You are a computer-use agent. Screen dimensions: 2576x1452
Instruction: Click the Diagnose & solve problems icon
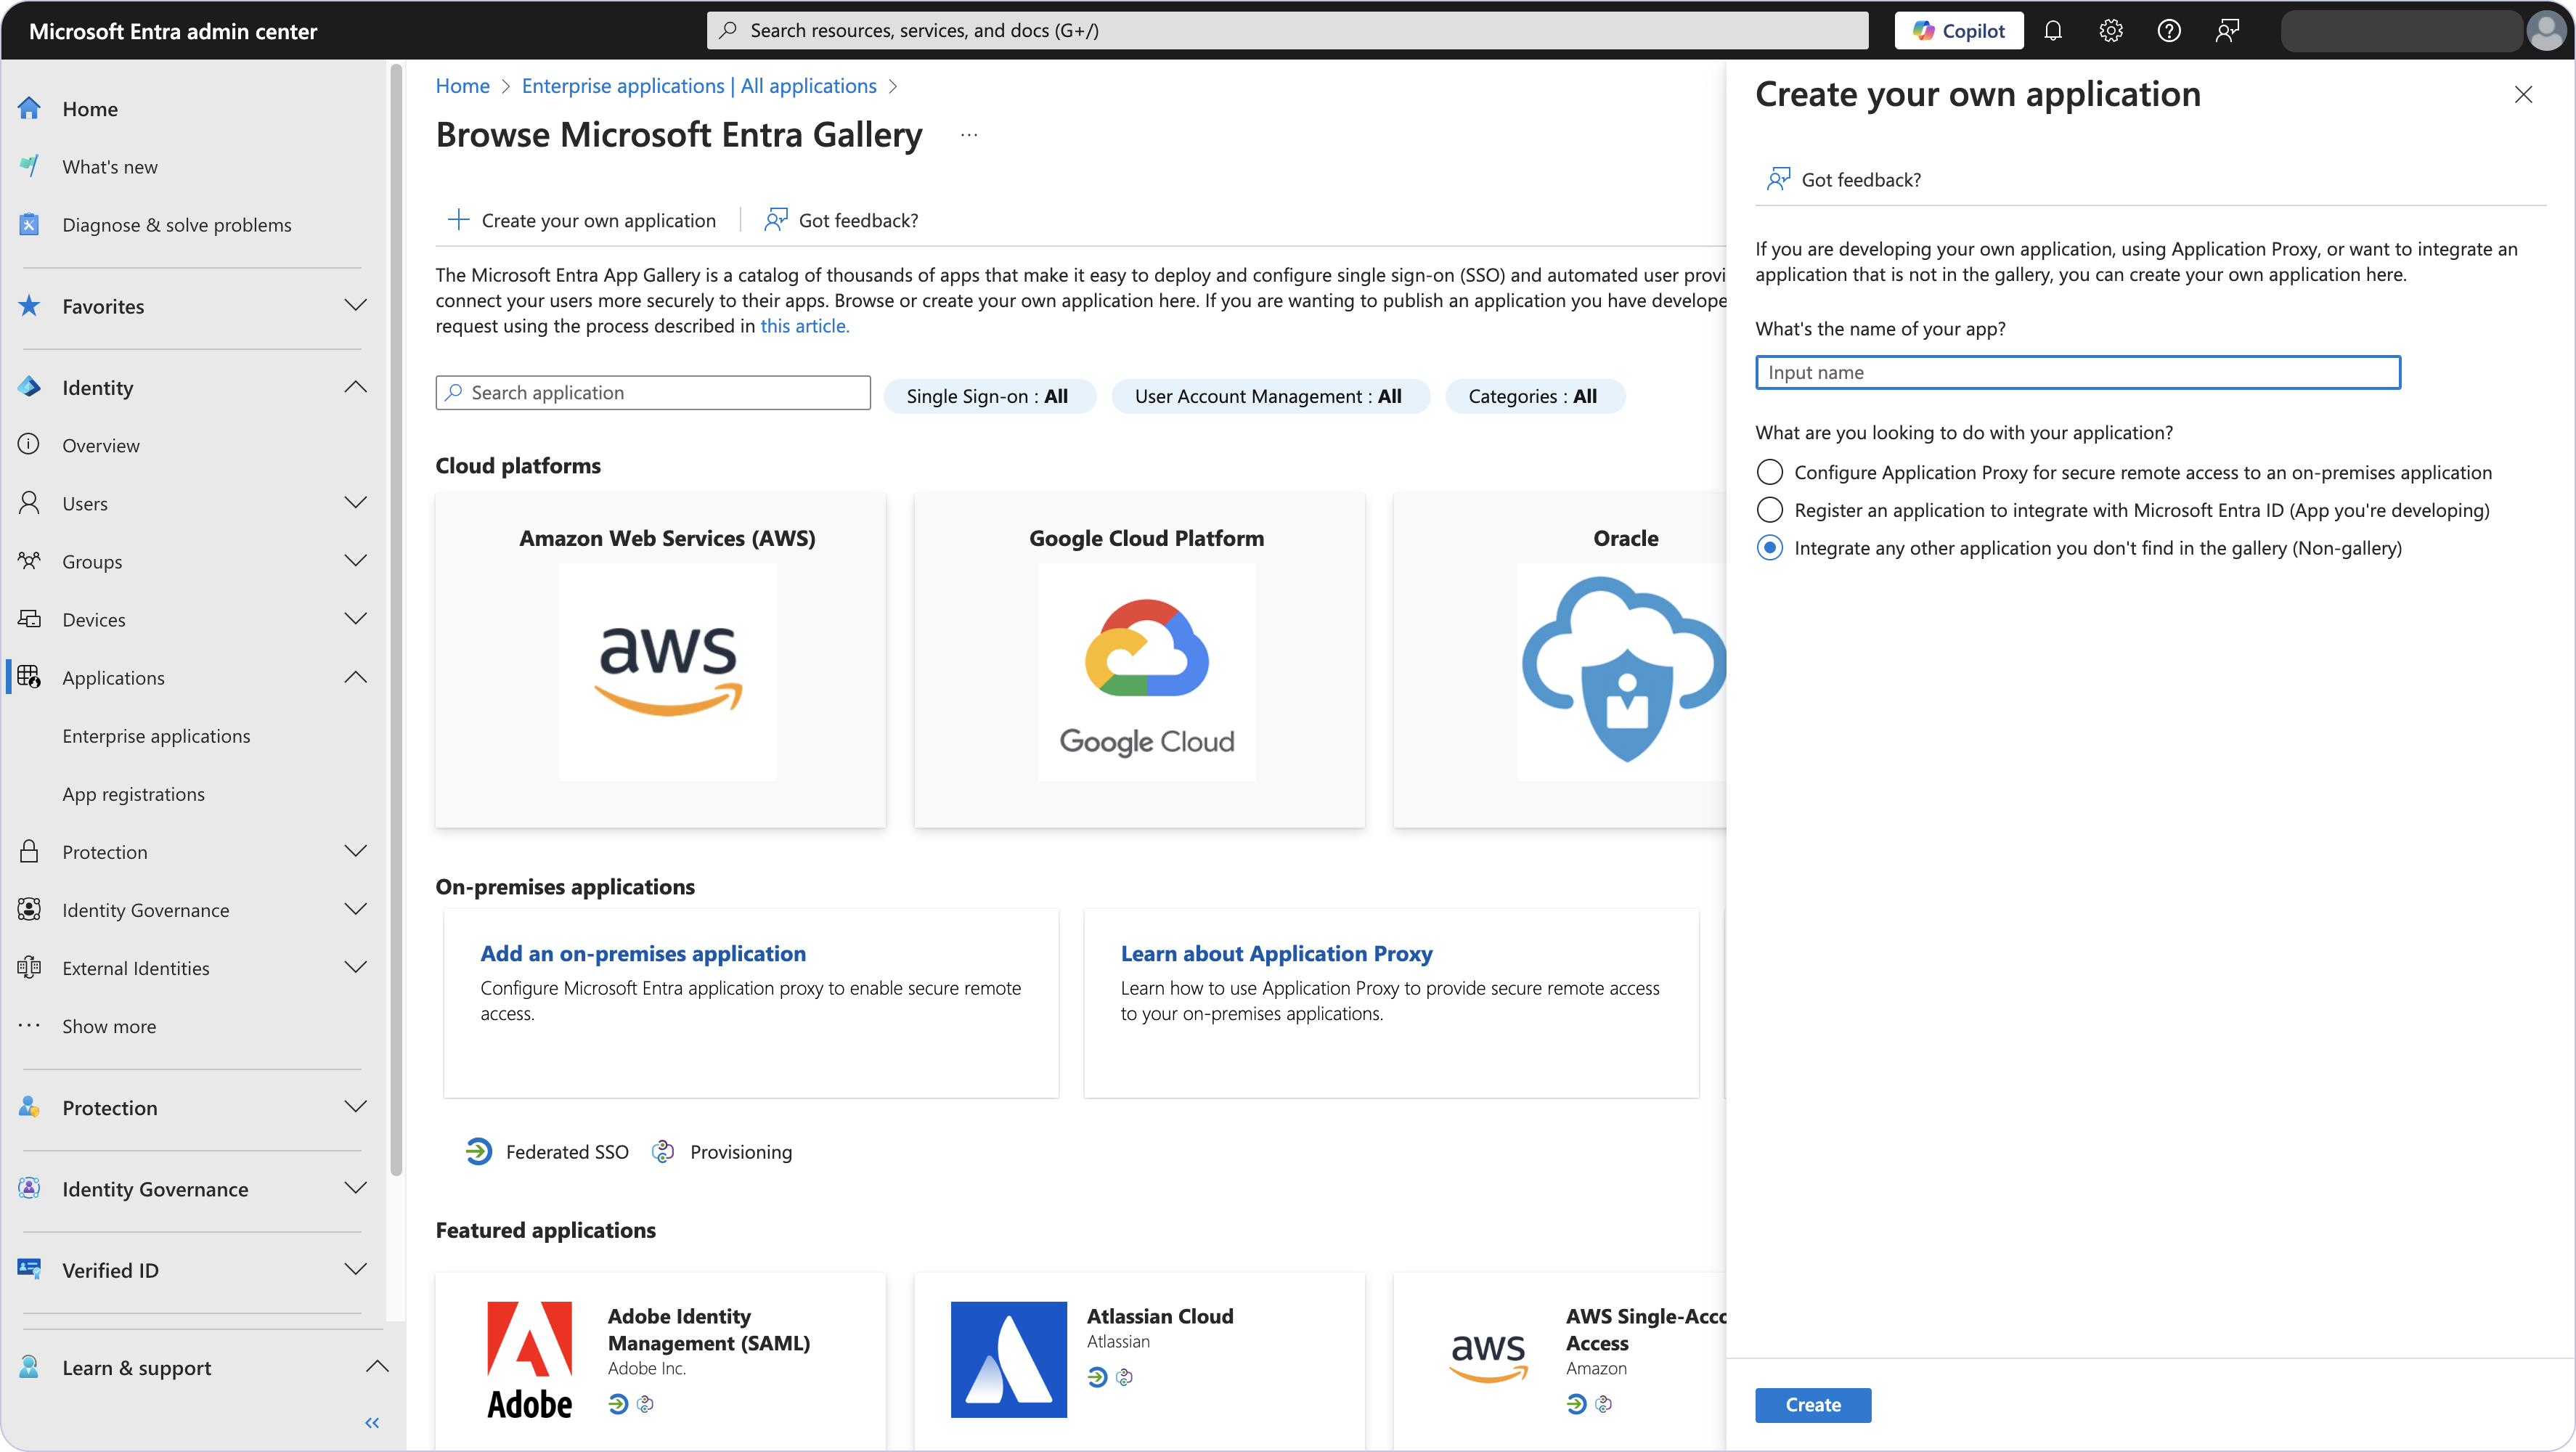coord(29,224)
